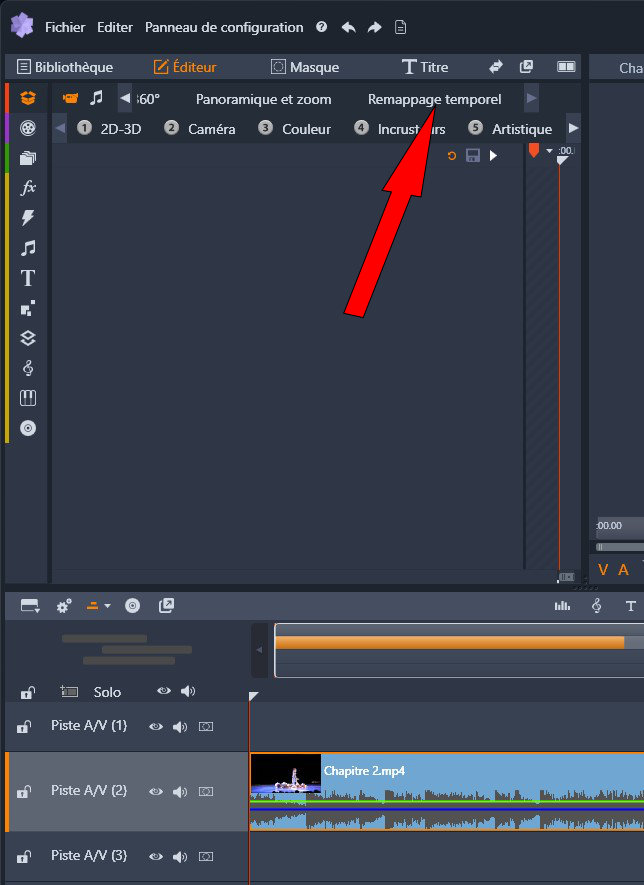Open the disc icon in left sidebar
644x885 pixels.
pyautogui.click(x=28, y=428)
